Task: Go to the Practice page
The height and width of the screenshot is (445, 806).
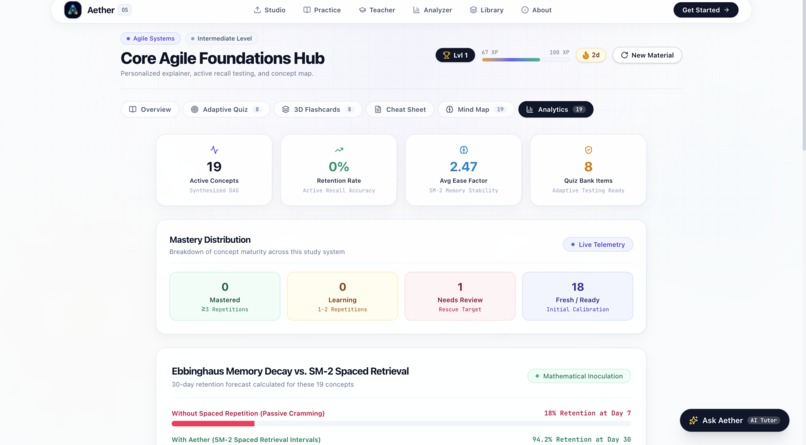Action: [x=322, y=10]
